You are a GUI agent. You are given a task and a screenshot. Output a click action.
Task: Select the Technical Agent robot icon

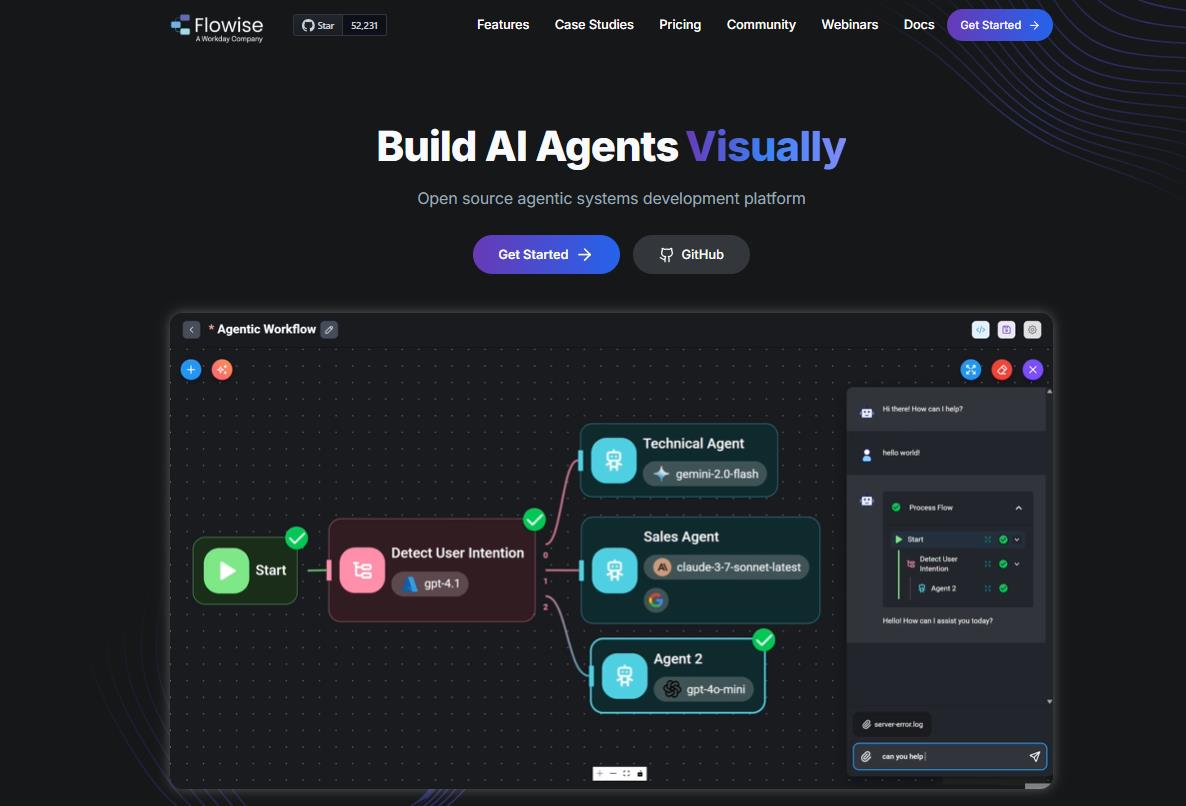click(613, 460)
